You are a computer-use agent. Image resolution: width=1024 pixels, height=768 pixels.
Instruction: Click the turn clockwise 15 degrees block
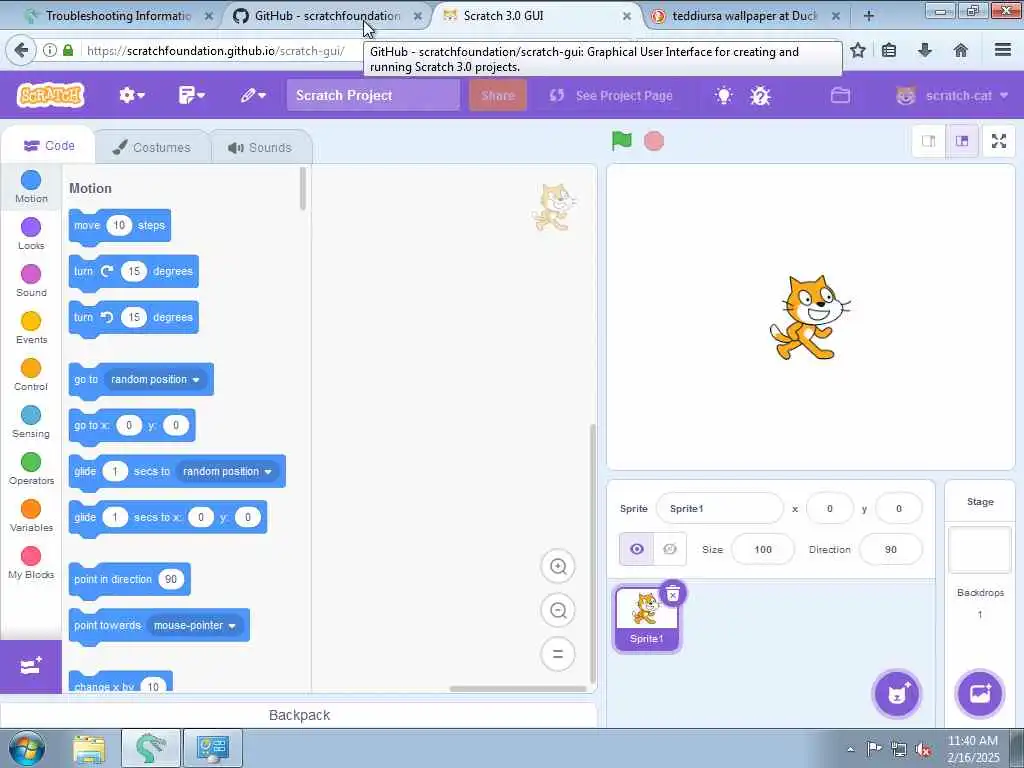point(133,272)
